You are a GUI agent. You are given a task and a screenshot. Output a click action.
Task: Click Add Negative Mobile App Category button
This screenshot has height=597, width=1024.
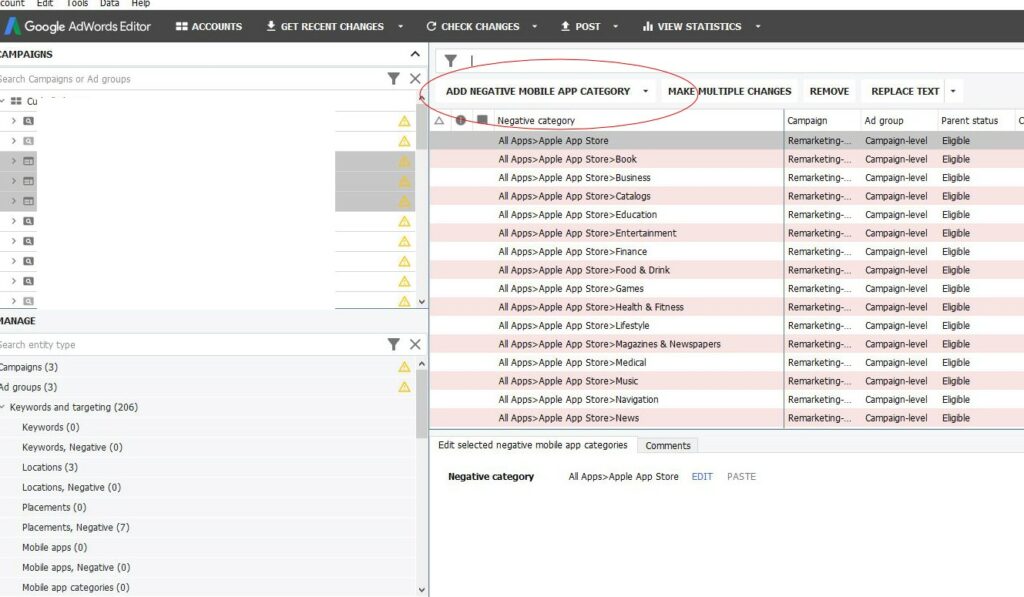click(x=537, y=91)
